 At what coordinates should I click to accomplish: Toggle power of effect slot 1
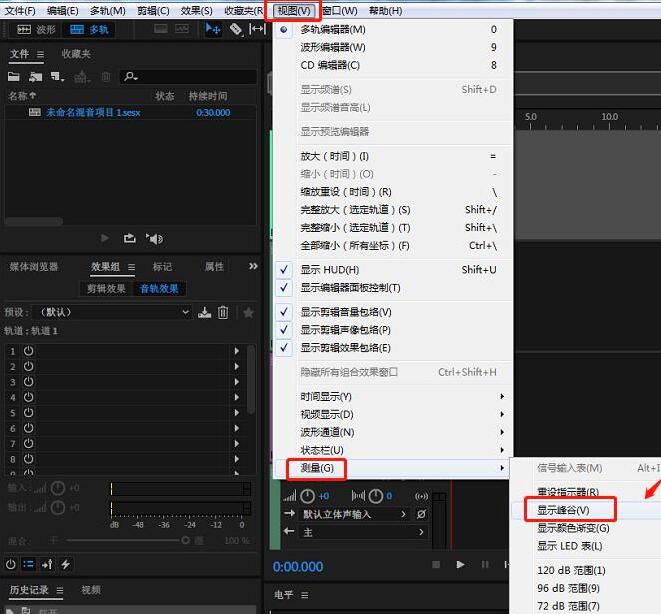(x=28, y=351)
